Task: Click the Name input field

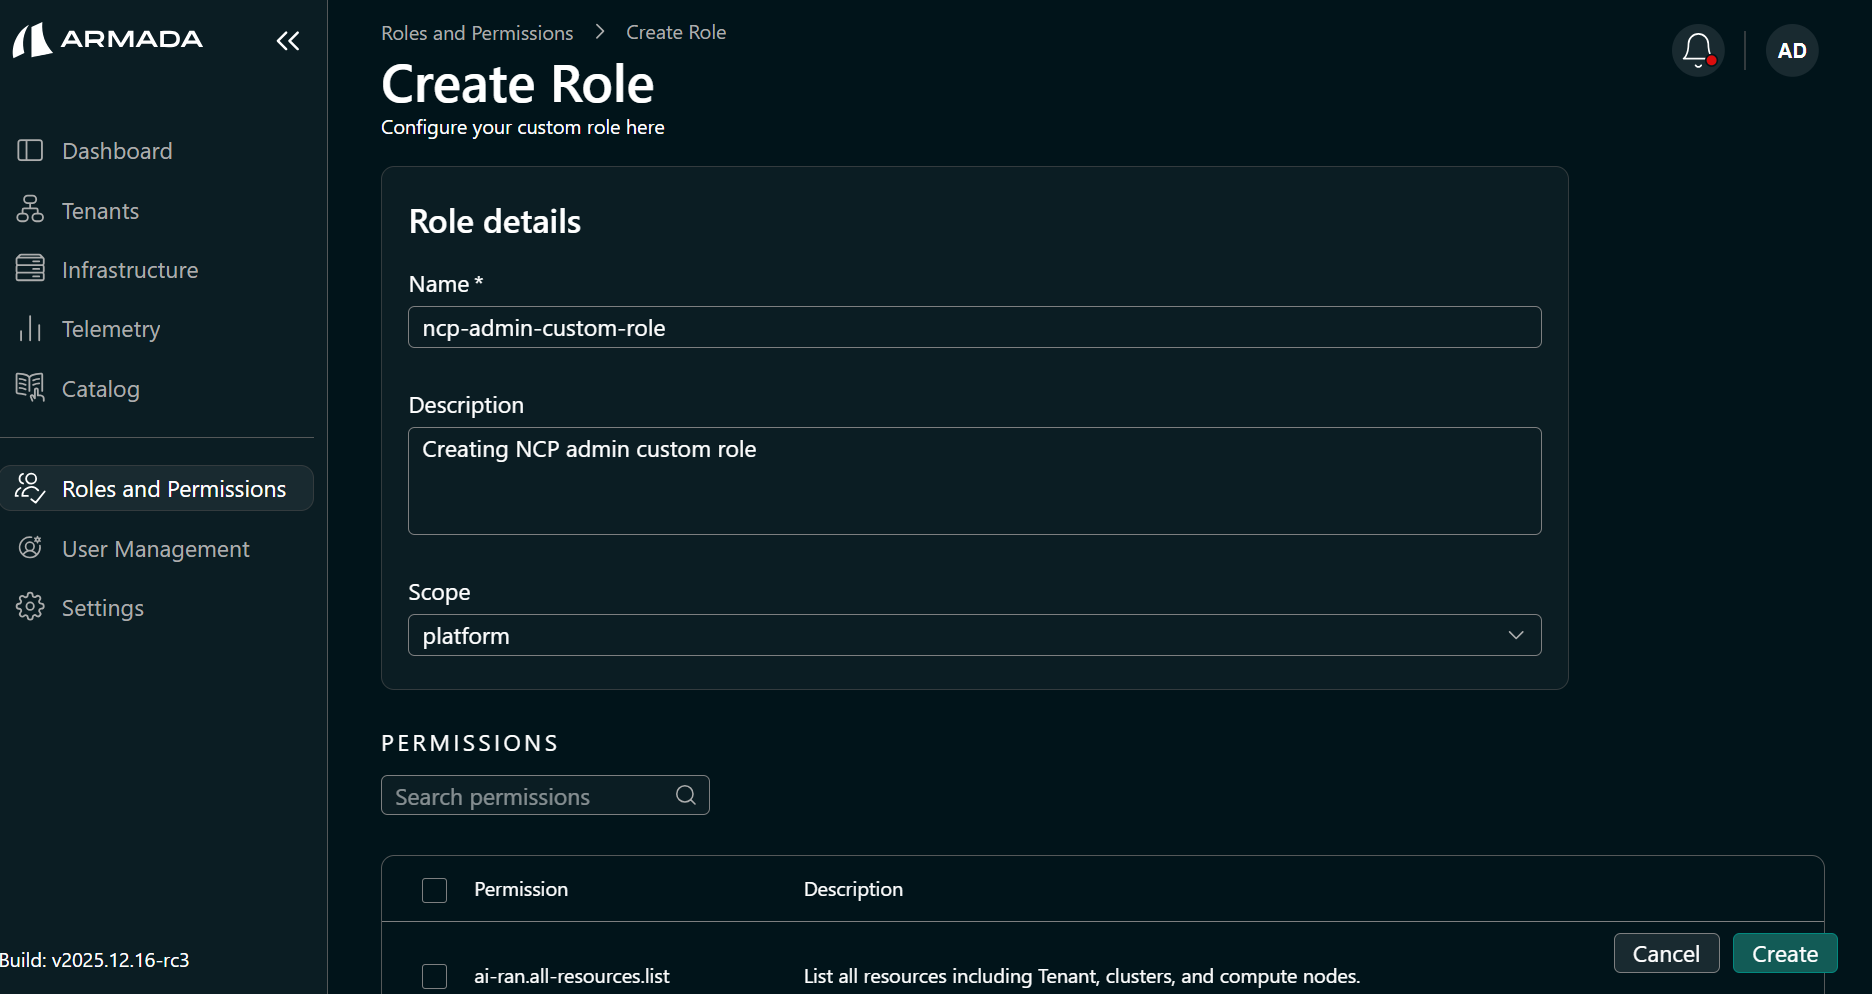Action: tap(974, 327)
